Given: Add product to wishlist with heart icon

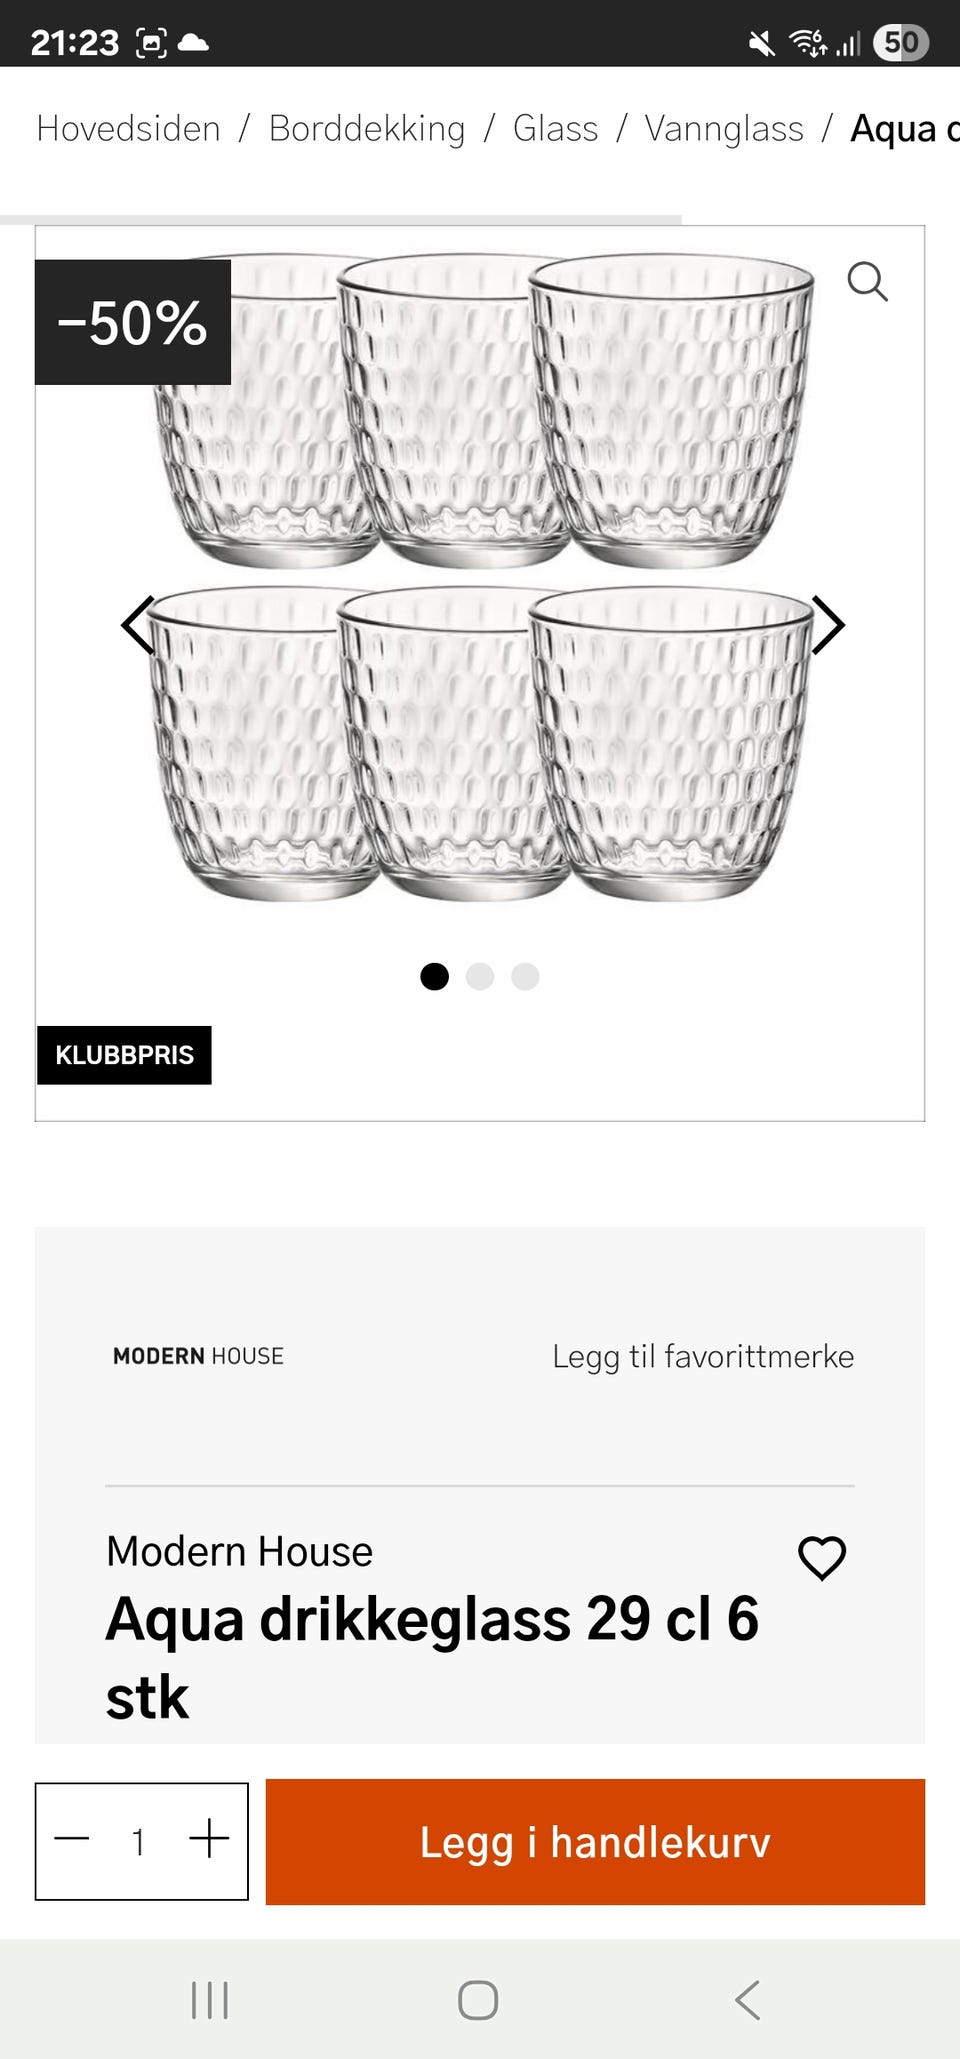Looking at the screenshot, I should click(x=822, y=1558).
